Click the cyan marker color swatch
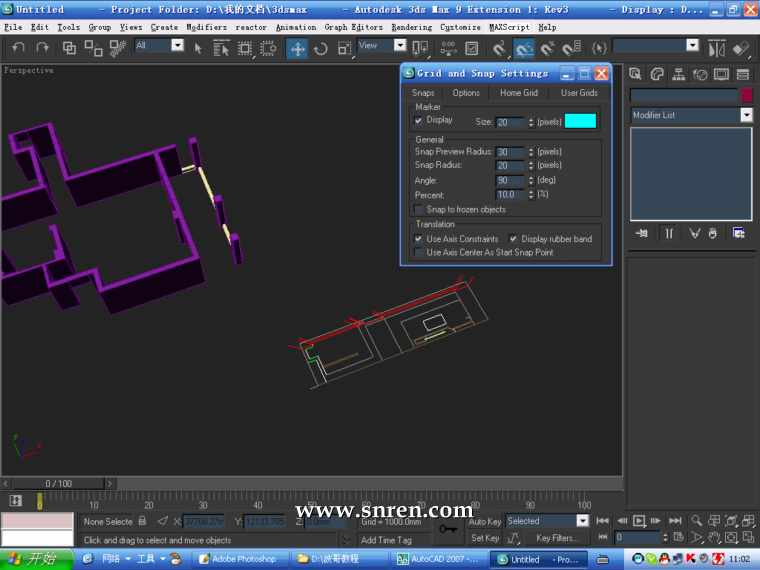This screenshot has height=570, width=760. tap(580, 121)
